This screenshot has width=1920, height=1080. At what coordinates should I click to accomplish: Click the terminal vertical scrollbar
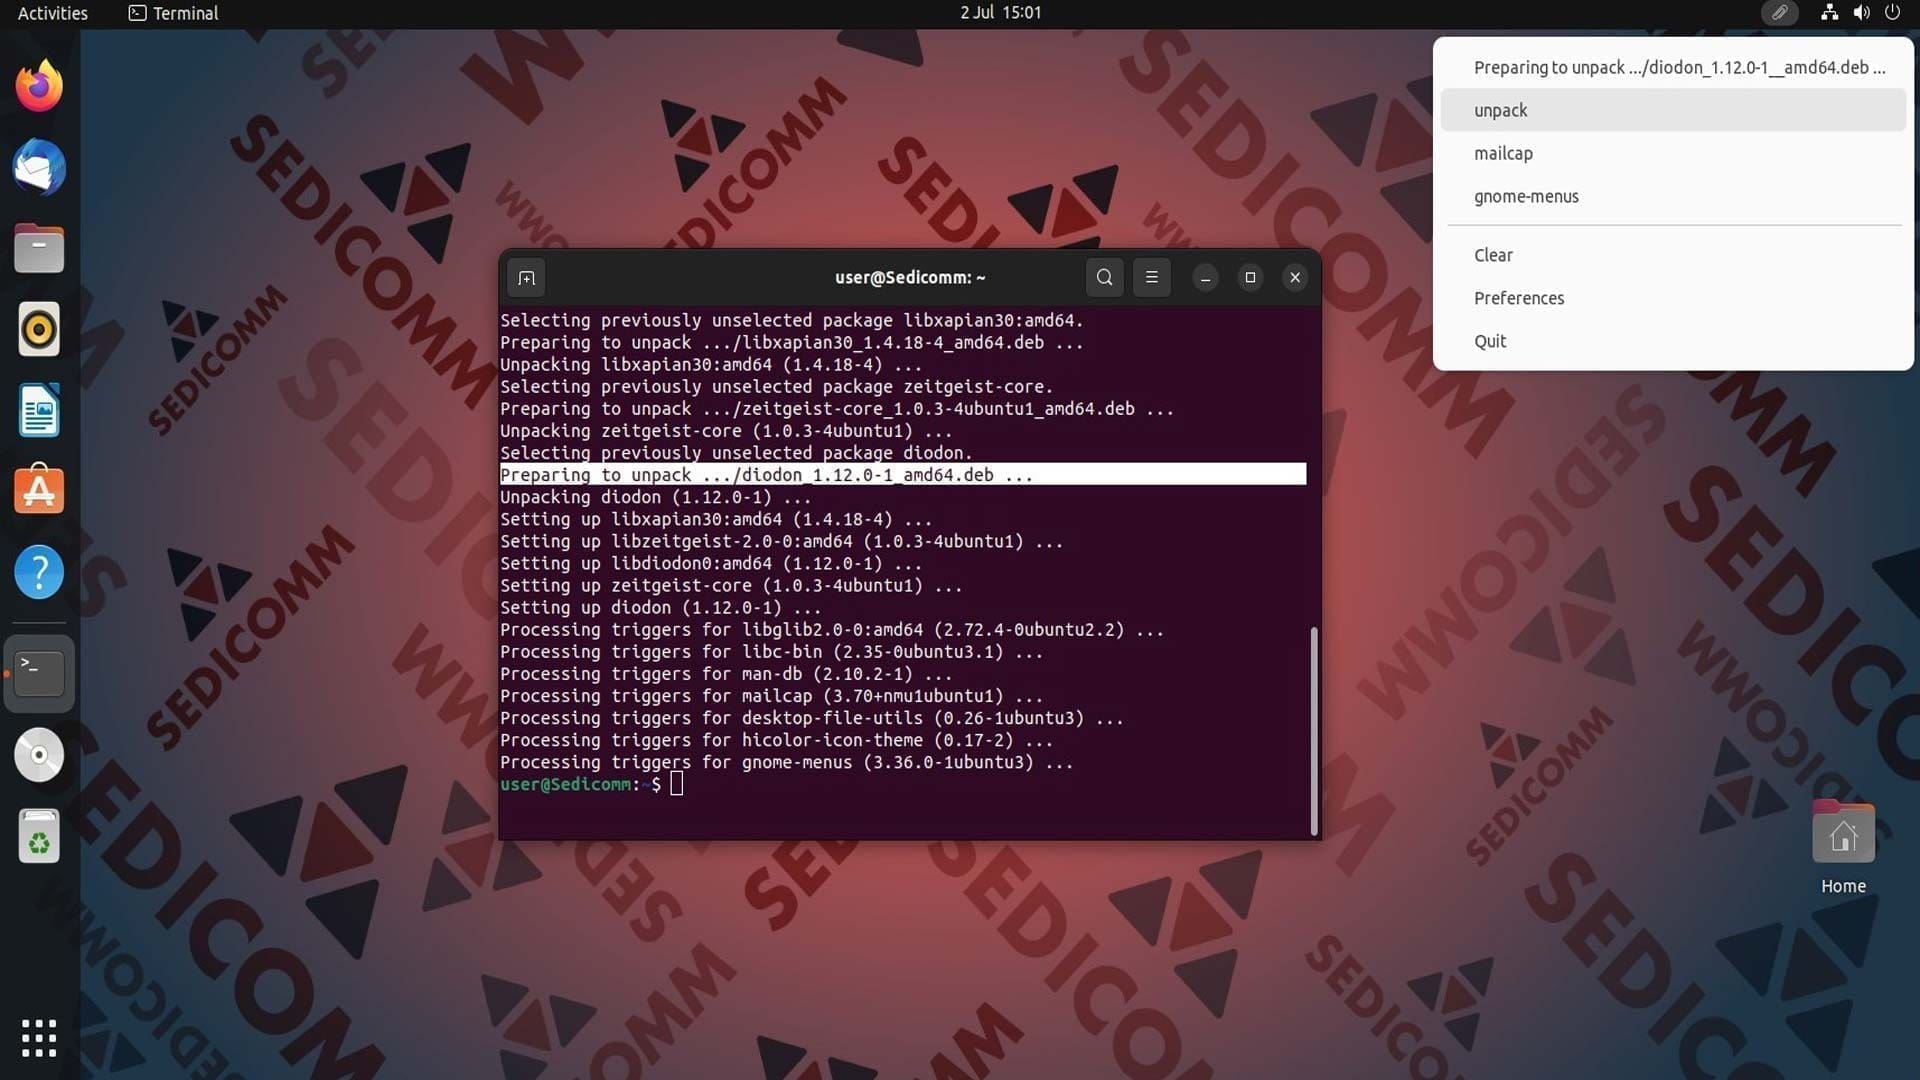pos(1313,730)
